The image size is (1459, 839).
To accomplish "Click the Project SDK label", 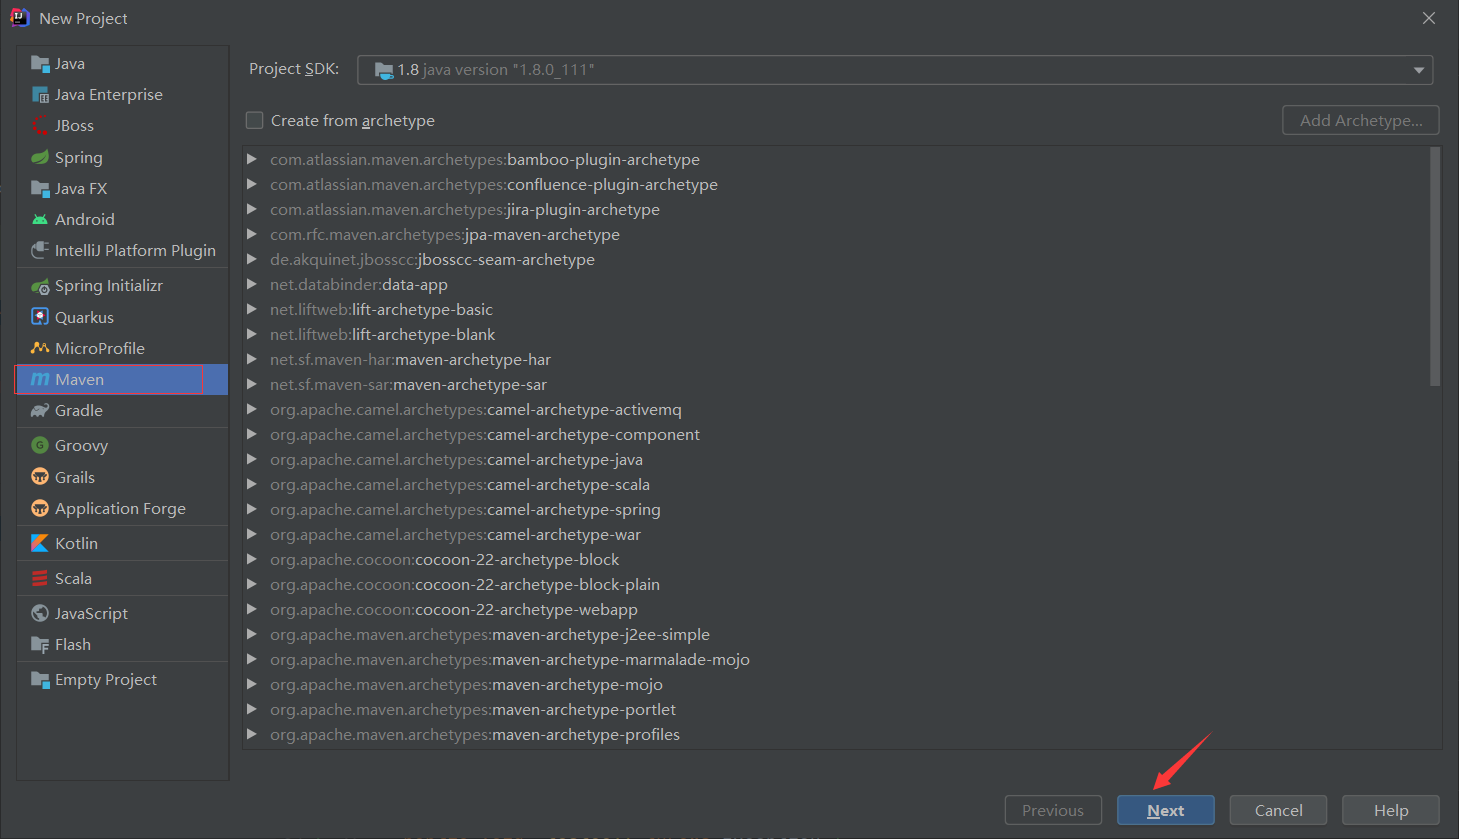I will 294,69.
